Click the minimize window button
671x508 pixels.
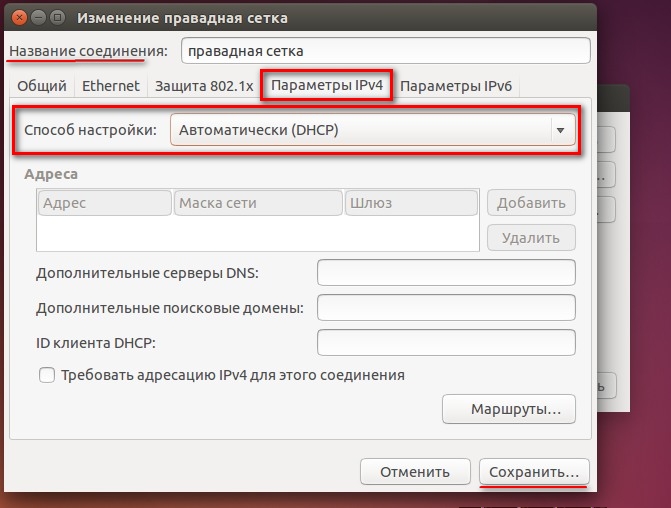point(38,18)
